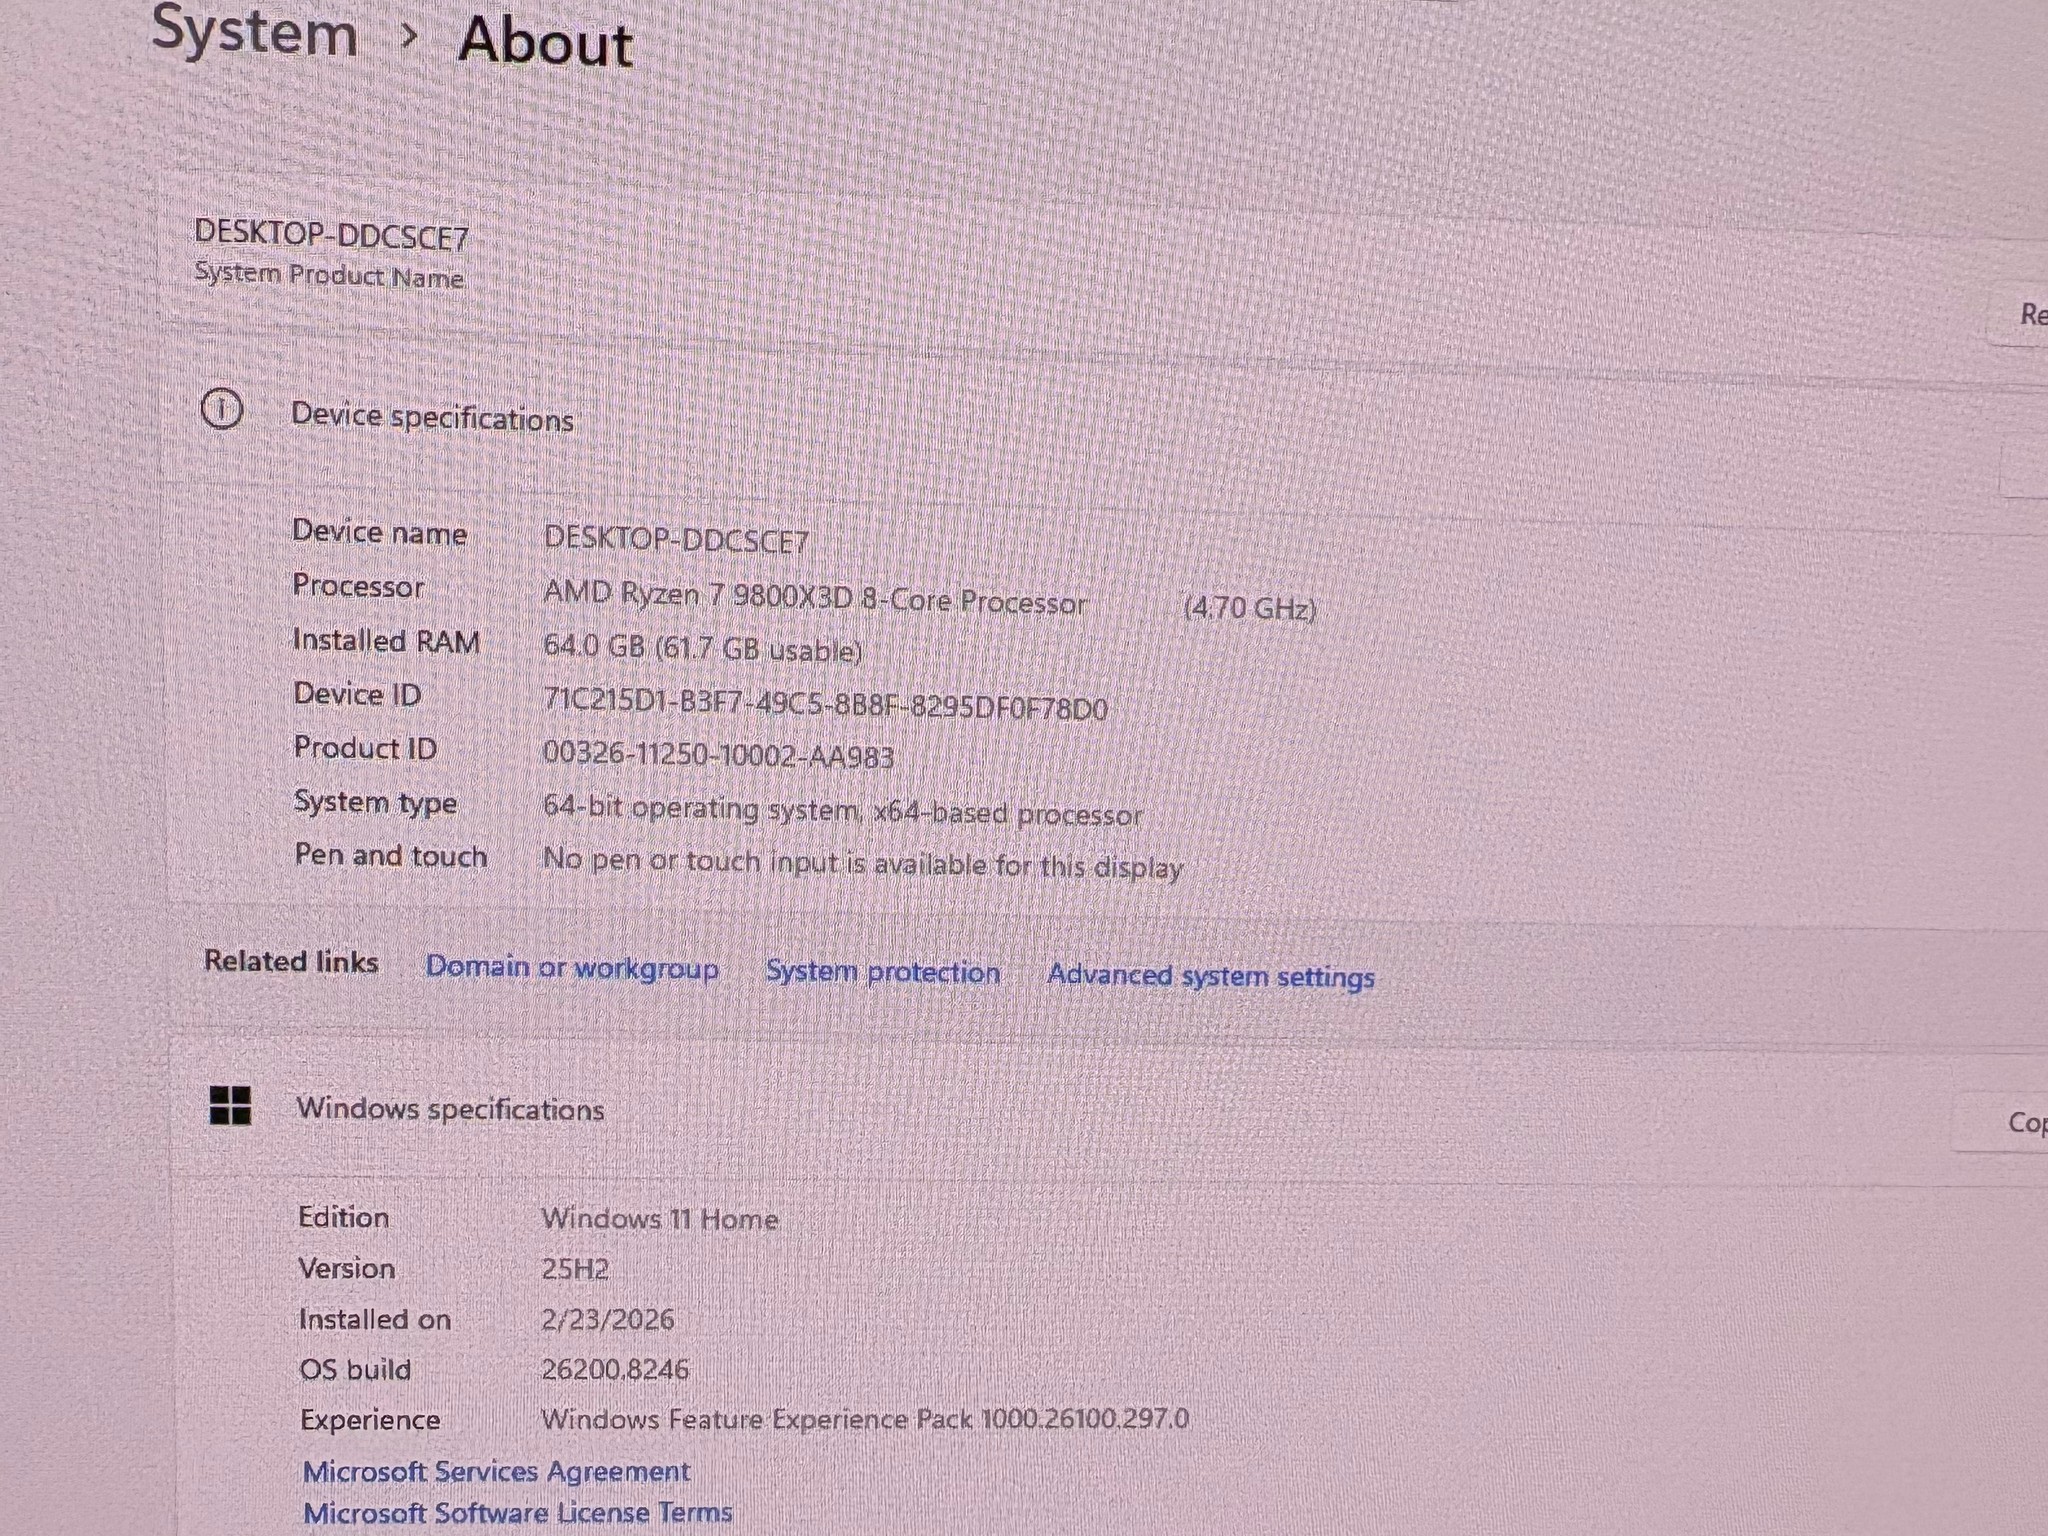The height and width of the screenshot is (1536, 2048).
Task: Click the Experience row label
Action: coord(370,1420)
